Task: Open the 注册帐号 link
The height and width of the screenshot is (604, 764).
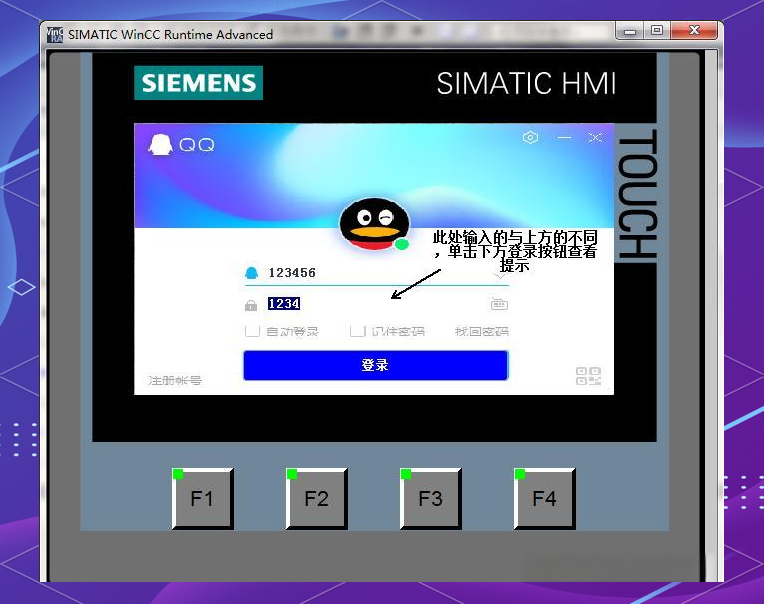Action: 174,380
